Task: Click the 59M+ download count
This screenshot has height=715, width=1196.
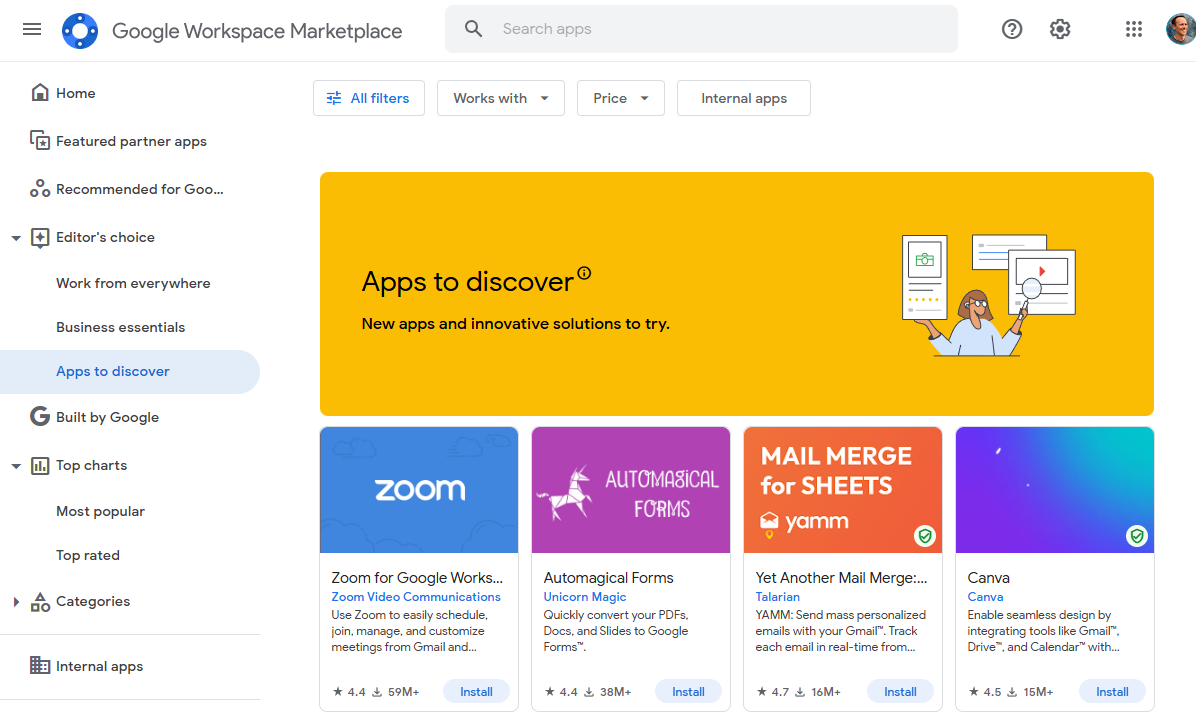Action: [403, 692]
